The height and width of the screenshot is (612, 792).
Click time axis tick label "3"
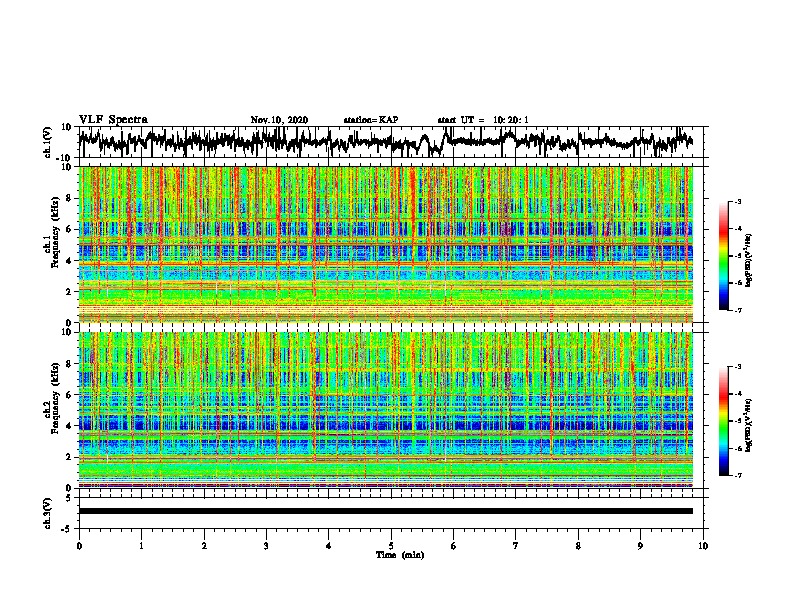point(266,546)
